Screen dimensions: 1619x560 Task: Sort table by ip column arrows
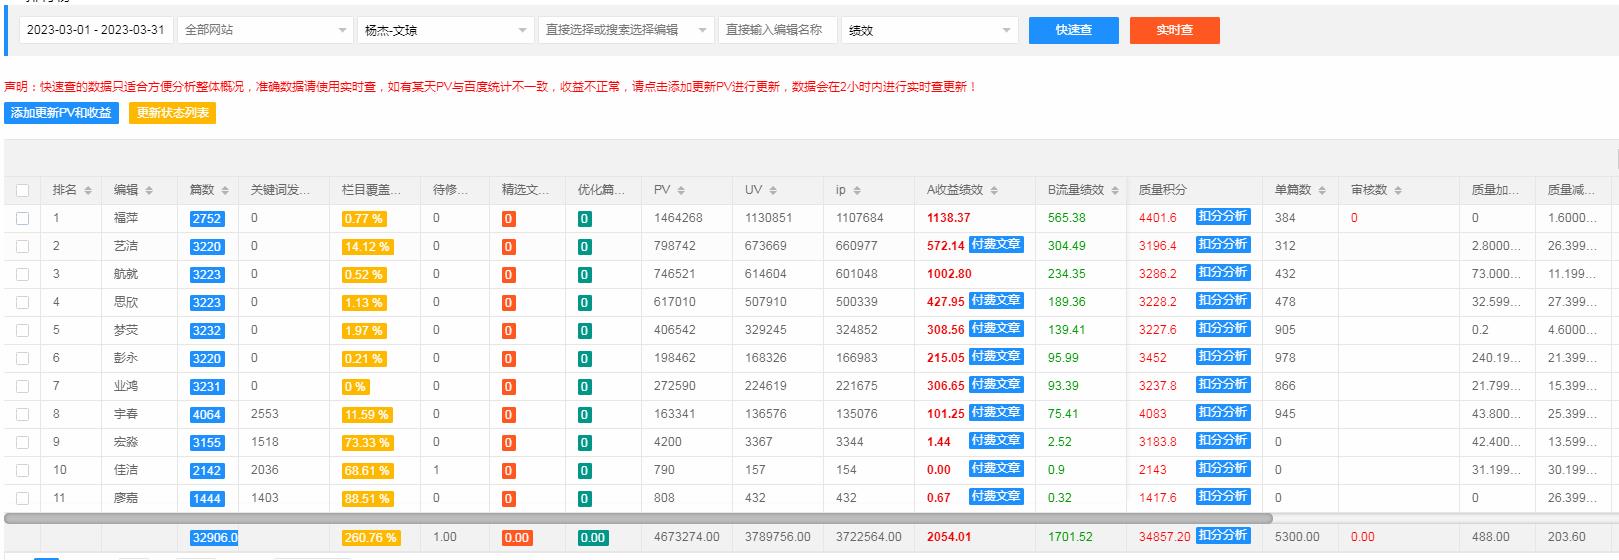[x=857, y=190]
